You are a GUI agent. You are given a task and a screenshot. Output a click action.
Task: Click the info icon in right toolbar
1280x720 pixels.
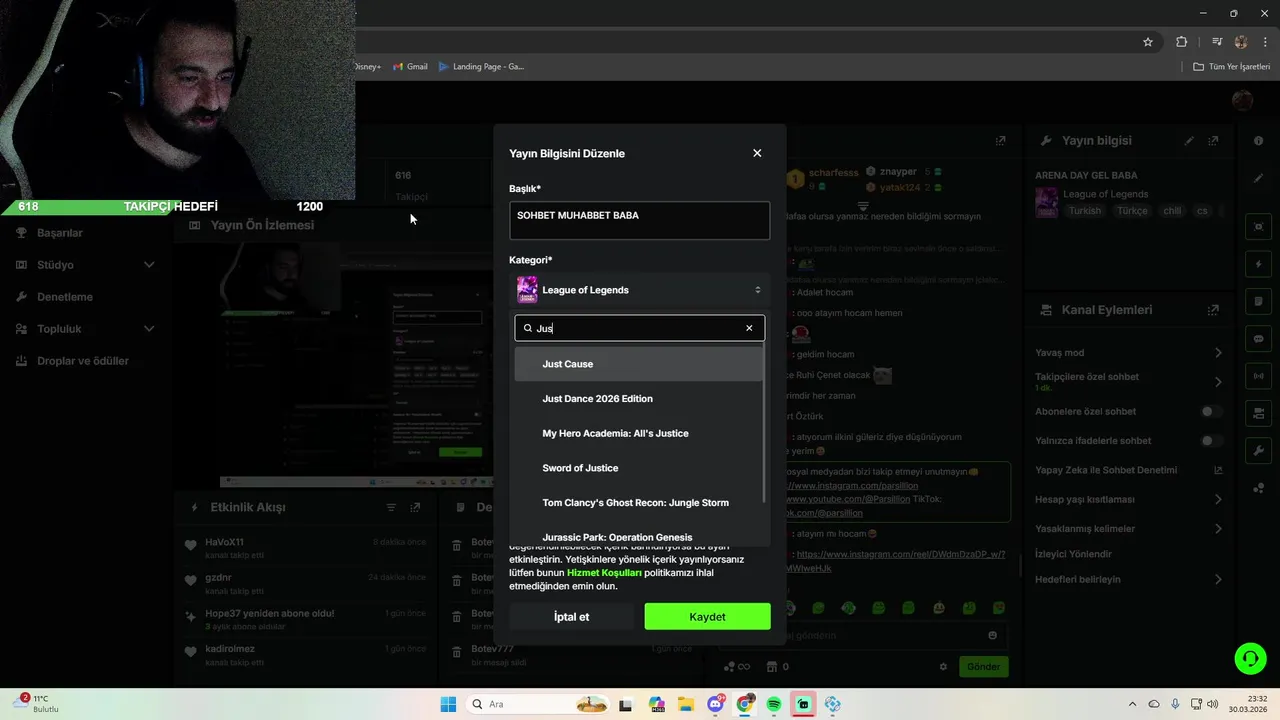point(1258,141)
